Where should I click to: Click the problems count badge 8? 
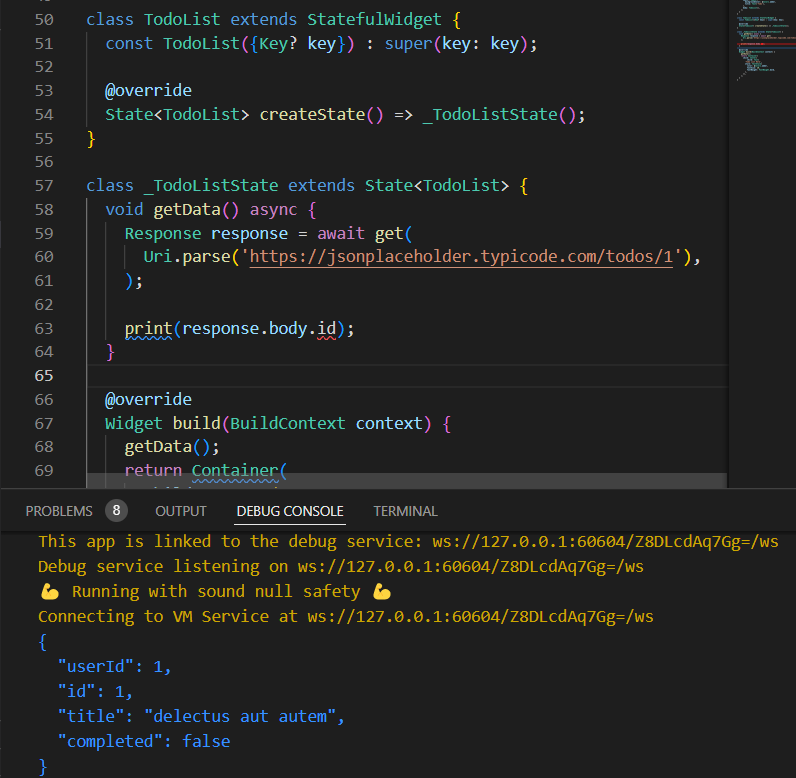tap(116, 511)
